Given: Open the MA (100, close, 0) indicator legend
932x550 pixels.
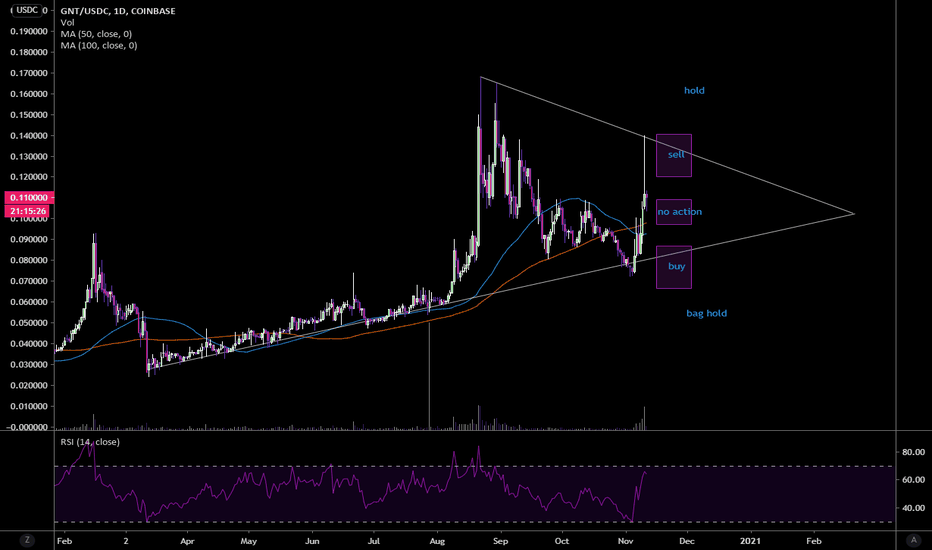Looking at the screenshot, I should tap(99, 45).
